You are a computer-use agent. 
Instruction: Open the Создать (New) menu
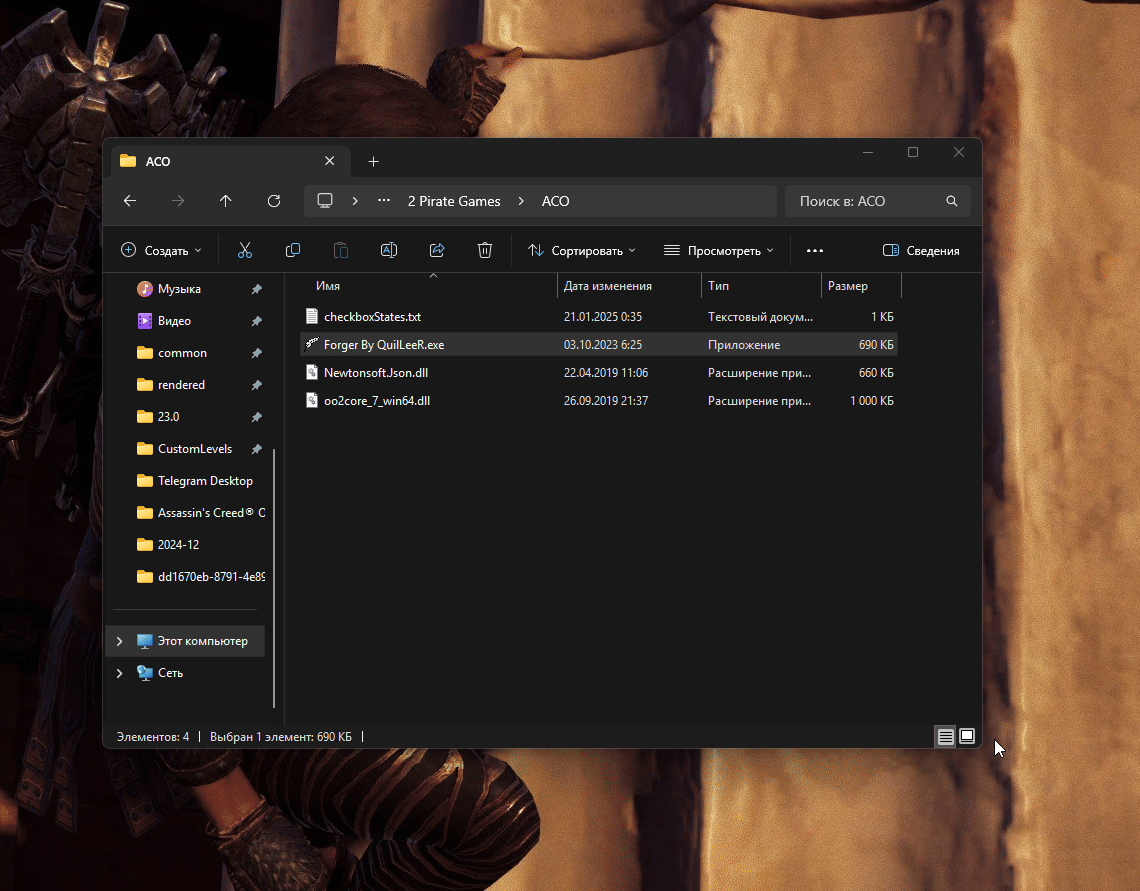pos(161,250)
